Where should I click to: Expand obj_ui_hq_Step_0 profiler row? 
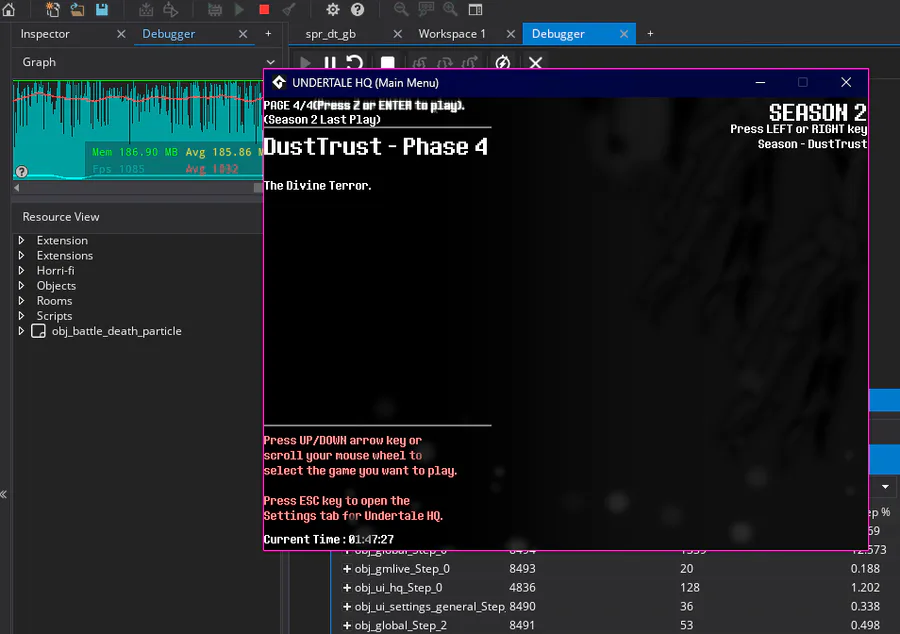pos(347,588)
